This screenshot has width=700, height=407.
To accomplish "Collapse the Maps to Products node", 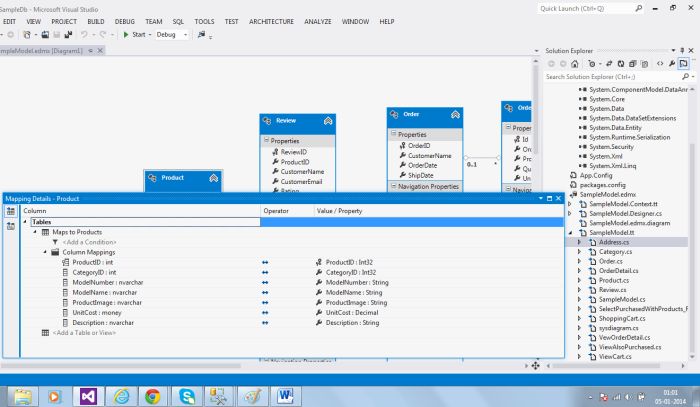I will pos(35,232).
